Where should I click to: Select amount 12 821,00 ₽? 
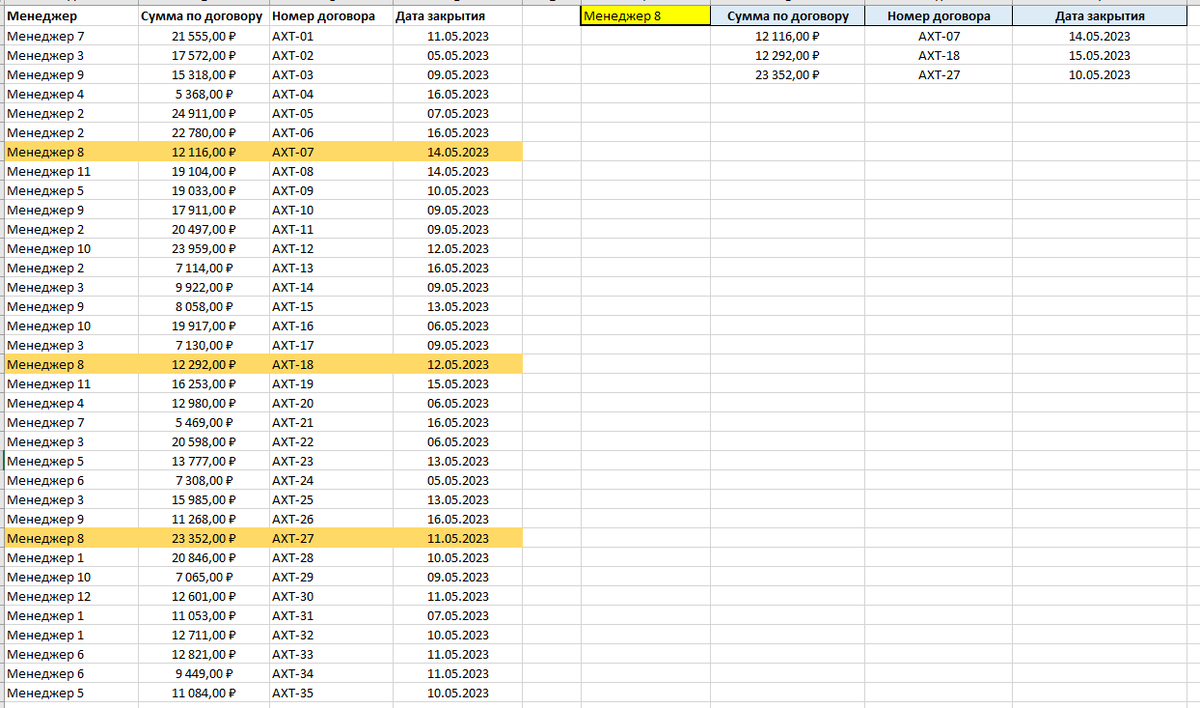(204, 655)
